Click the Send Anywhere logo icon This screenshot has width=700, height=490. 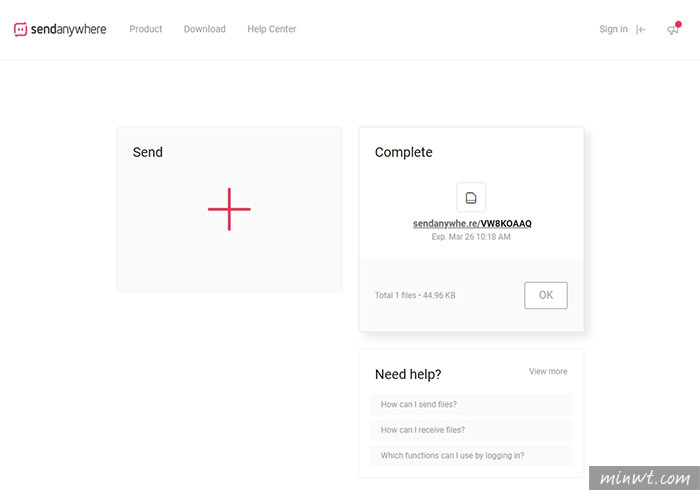pos(21,29)
